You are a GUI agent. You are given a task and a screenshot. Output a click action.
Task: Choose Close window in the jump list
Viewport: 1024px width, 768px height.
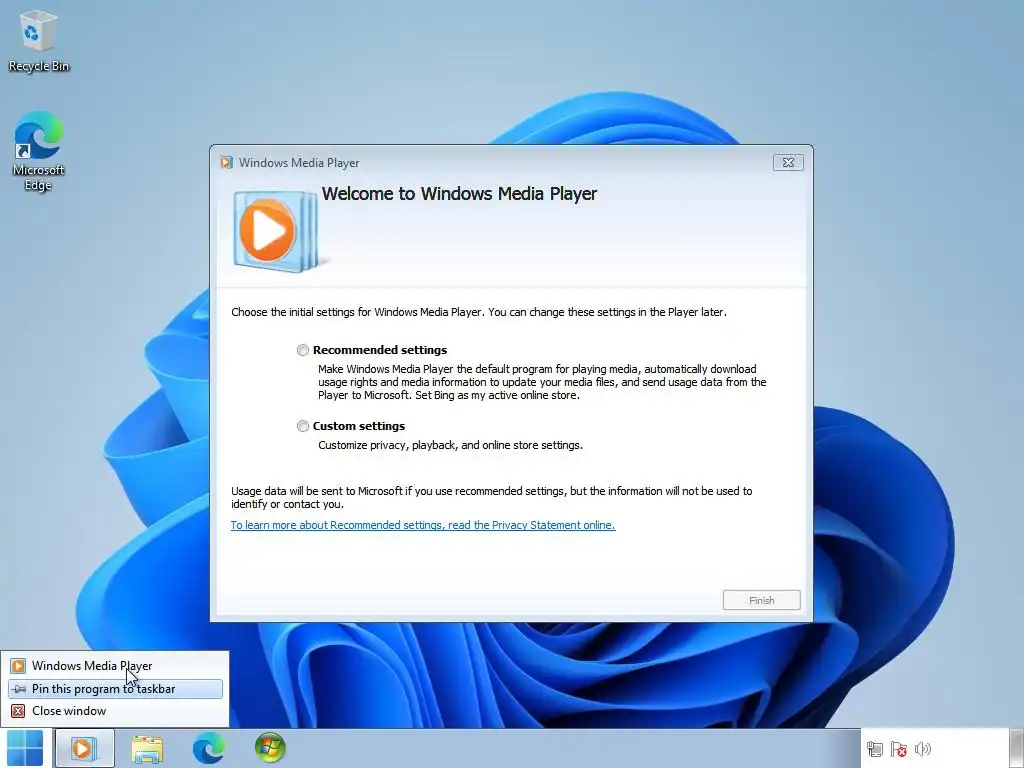point(115,711)
